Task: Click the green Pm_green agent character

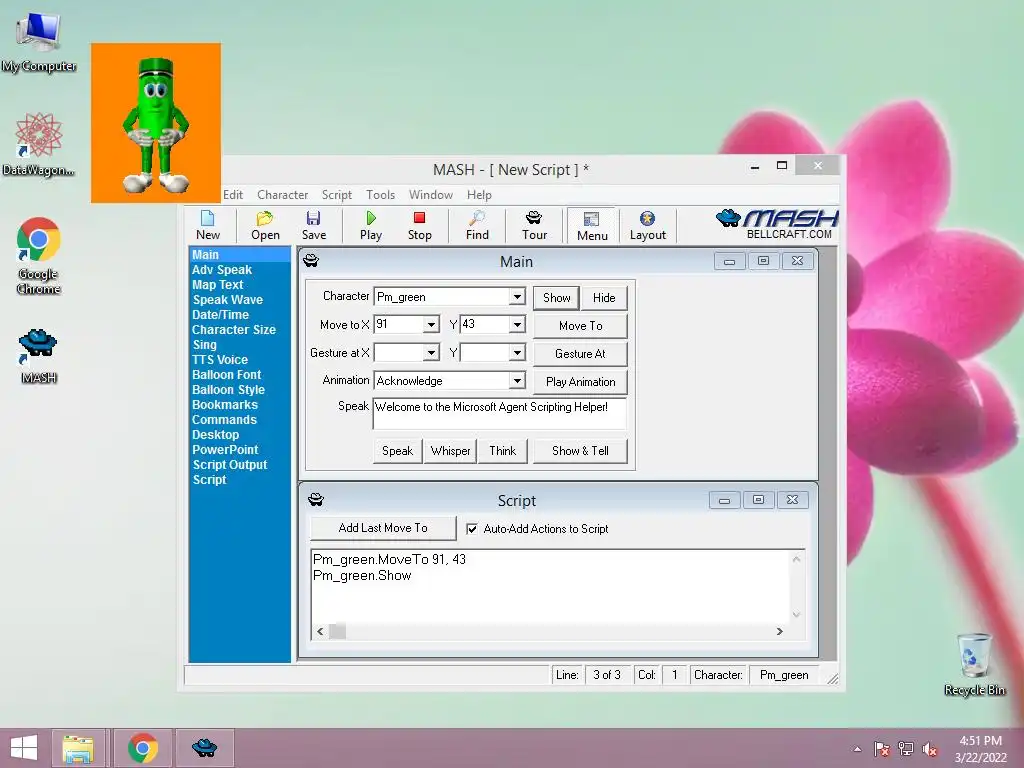Action: click(155, 124)
